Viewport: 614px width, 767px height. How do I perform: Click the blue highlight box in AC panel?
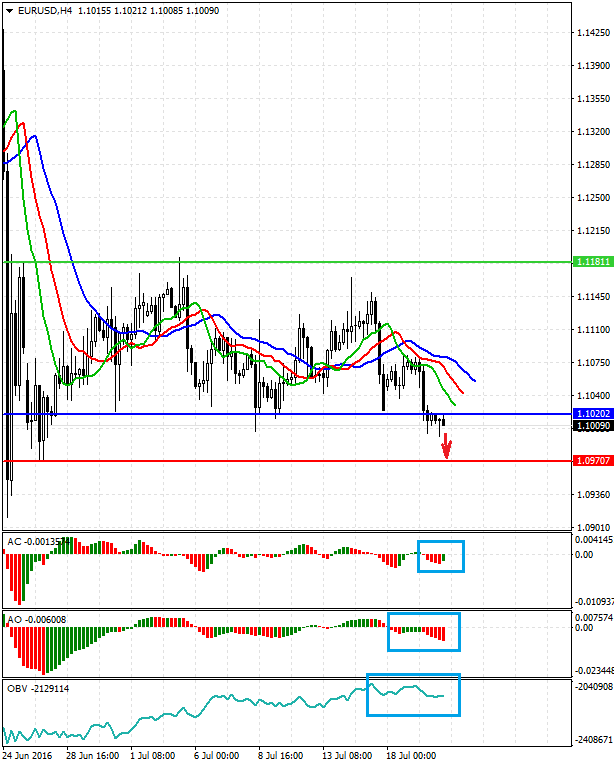(441, 556)
